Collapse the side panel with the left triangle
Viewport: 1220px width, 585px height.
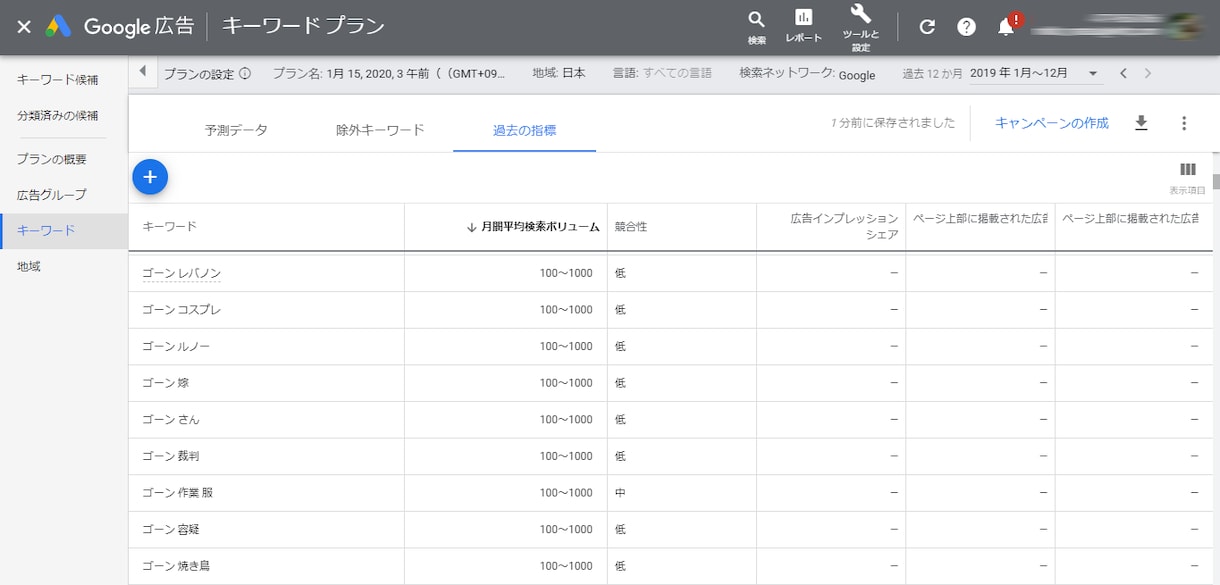click(142, 71)
